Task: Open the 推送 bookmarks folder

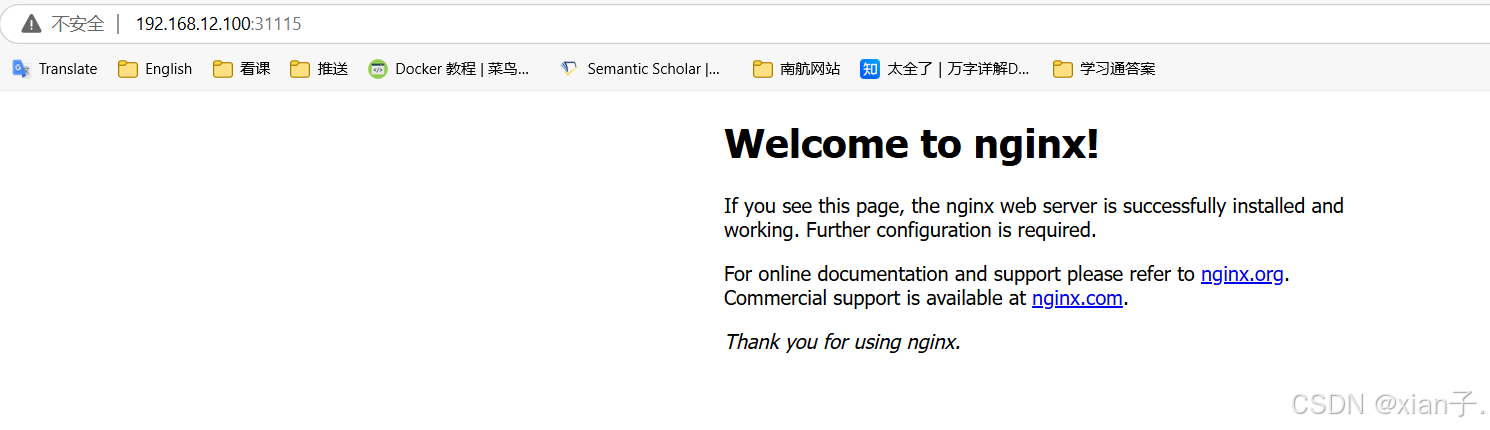Action: 319,69
